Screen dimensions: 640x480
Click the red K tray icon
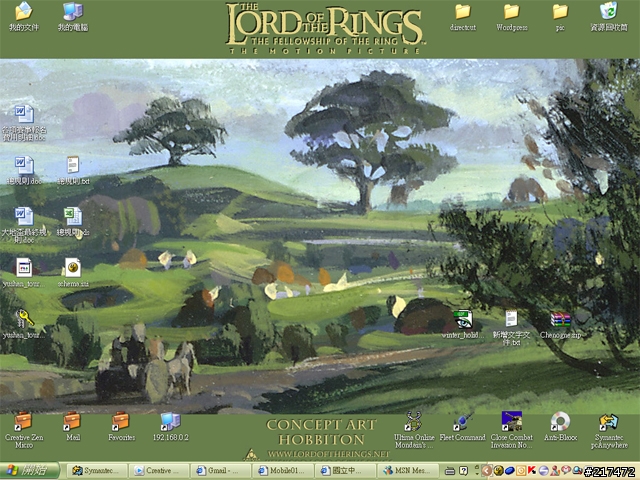[x=532, y=471]
